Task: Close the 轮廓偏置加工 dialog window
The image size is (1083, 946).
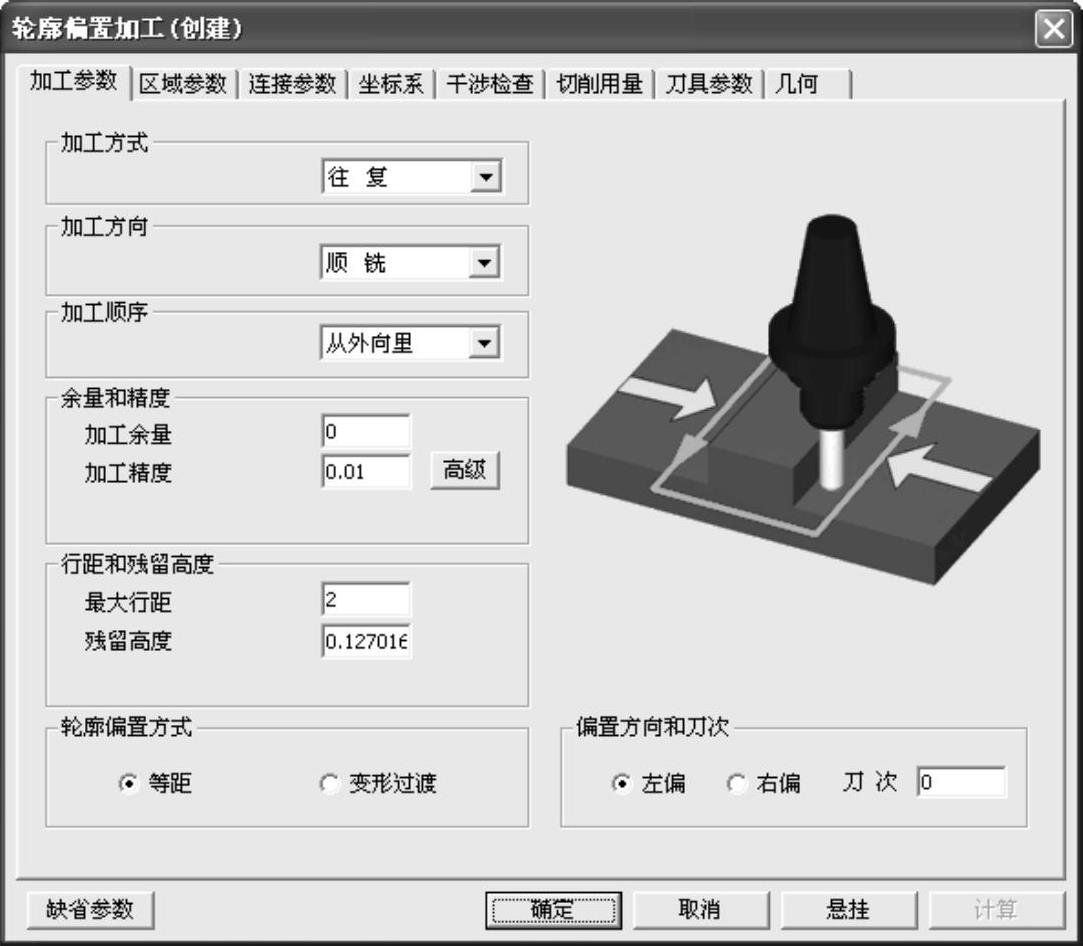Action: click(x=1052, y=28)
